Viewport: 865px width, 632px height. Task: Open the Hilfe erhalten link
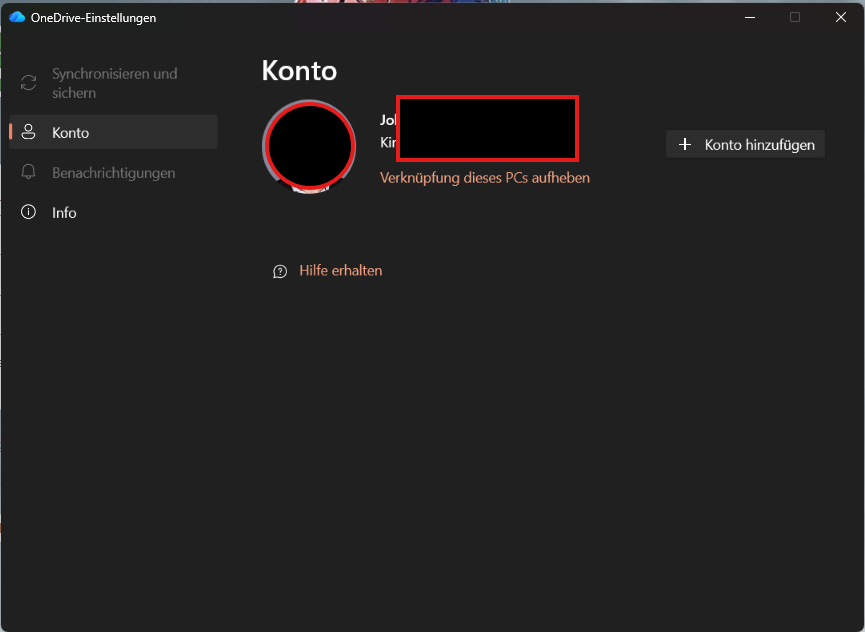[340, 270]
